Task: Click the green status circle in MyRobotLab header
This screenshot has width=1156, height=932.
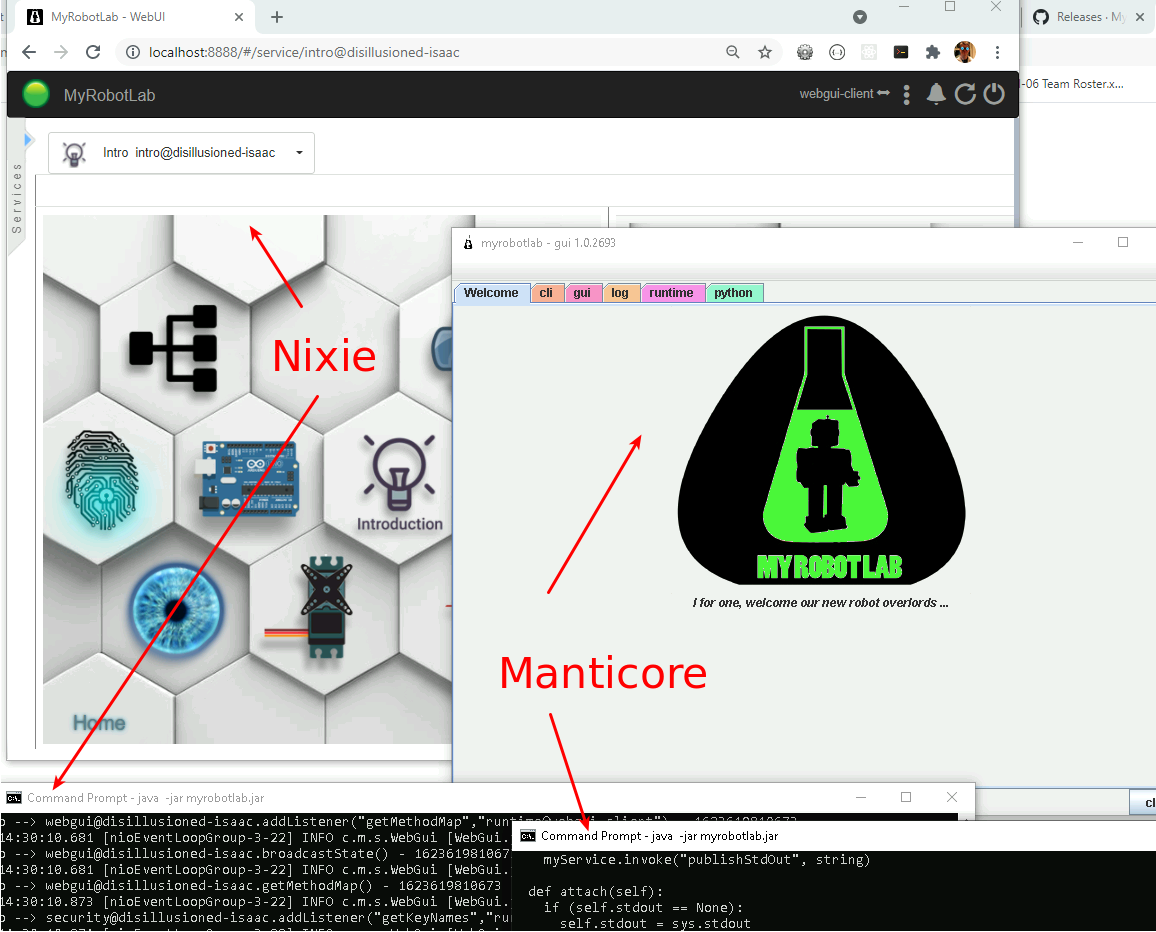Action: tap(35, 94)
